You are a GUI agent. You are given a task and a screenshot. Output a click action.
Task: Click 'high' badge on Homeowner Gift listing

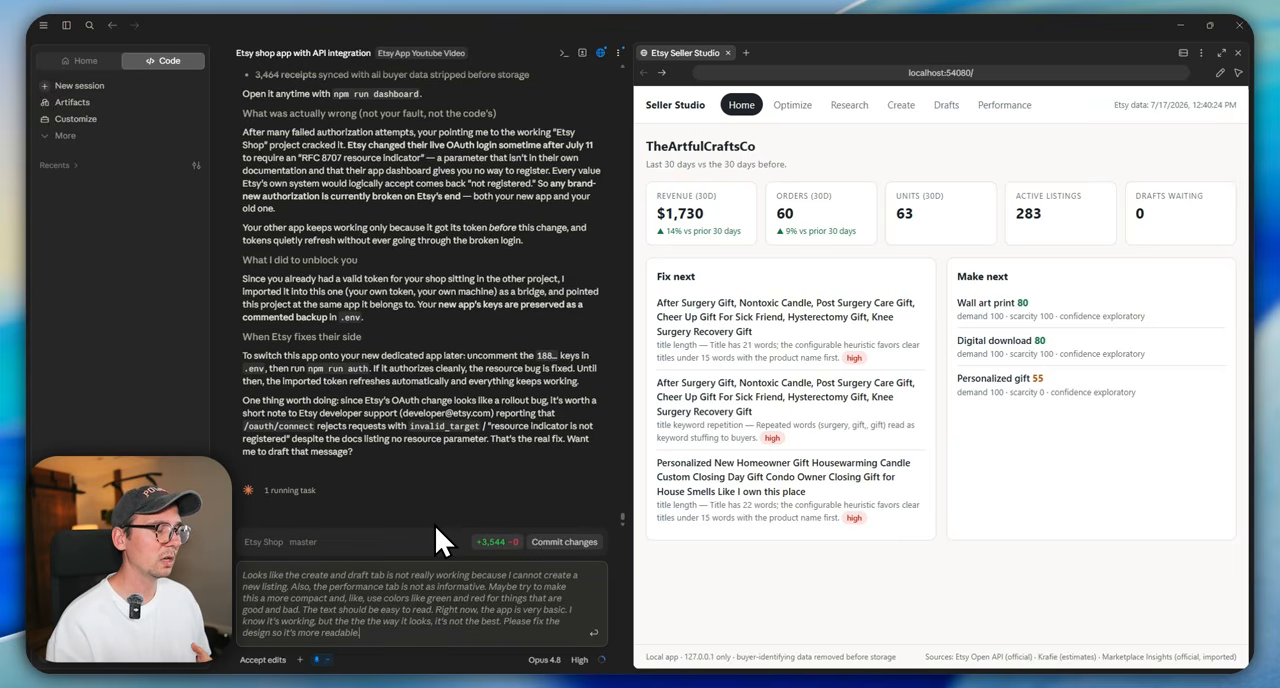coord(853,518)
